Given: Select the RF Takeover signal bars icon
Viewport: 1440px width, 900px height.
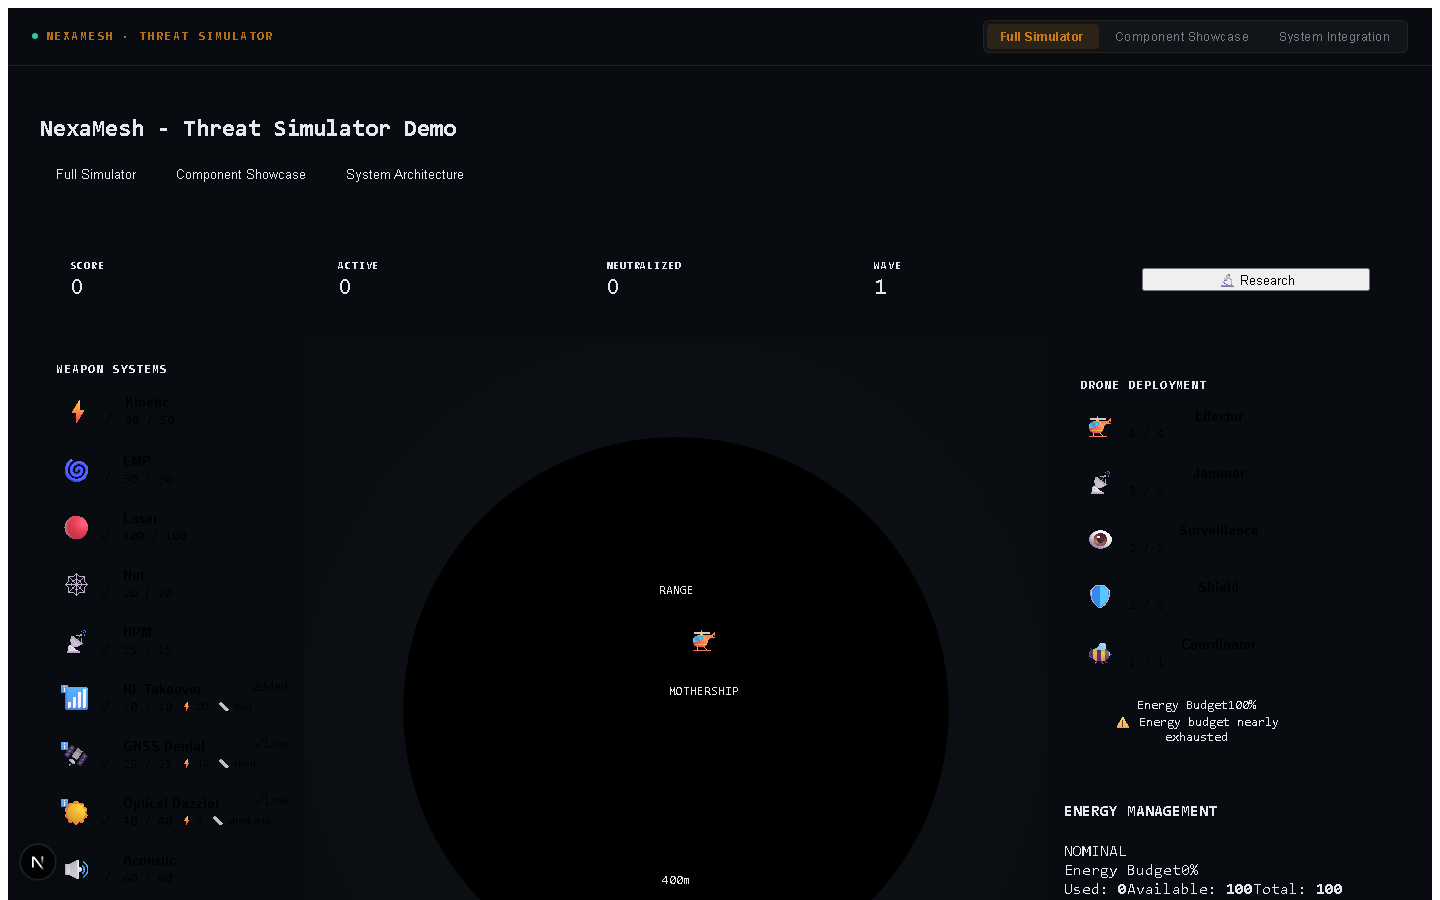Looking at the screenshot, I should pos(75,698).
